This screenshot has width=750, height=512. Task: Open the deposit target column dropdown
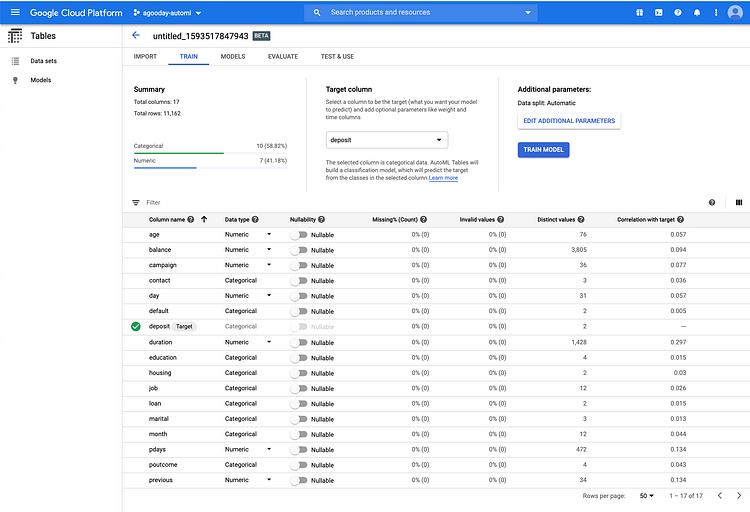point(387,140)
